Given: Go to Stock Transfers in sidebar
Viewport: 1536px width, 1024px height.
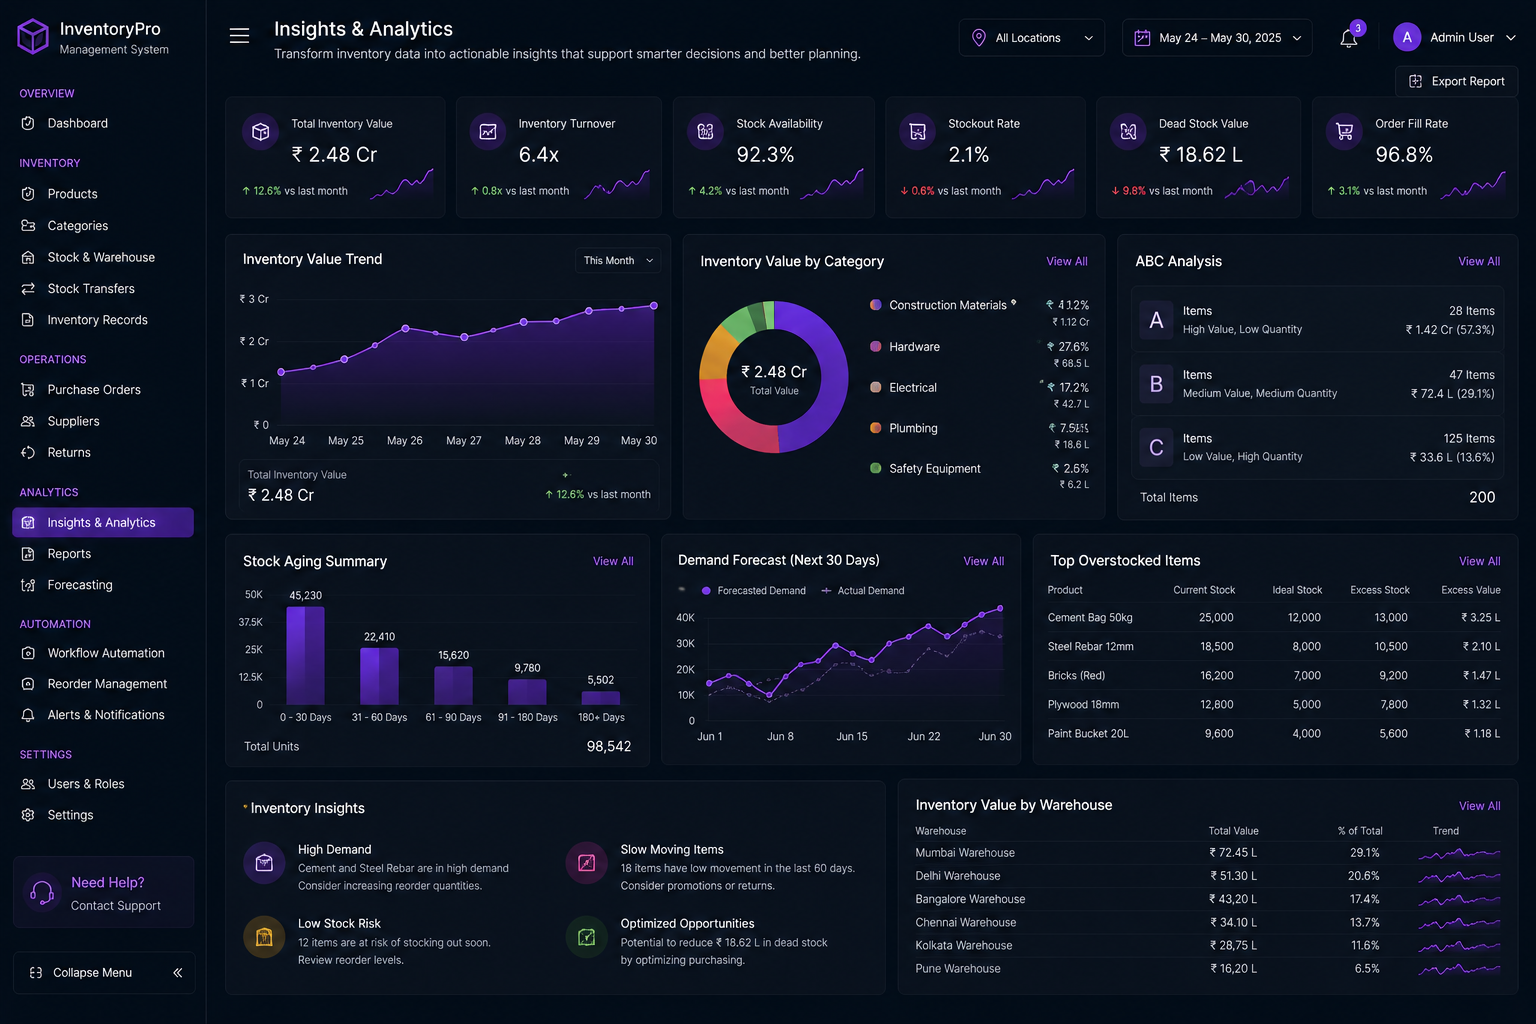Looking at the screenshot, I should (91, 289).
